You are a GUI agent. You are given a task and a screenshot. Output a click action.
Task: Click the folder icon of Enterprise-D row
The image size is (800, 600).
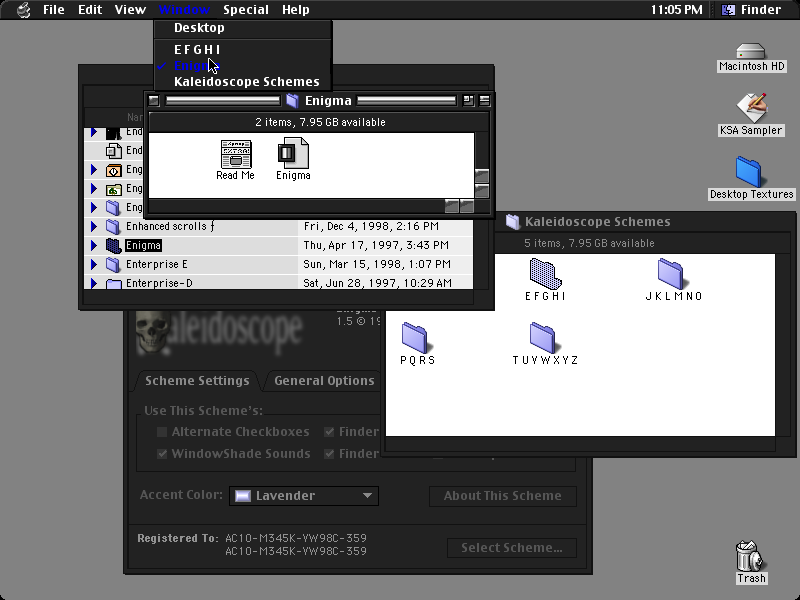click(x=113, y=283)
